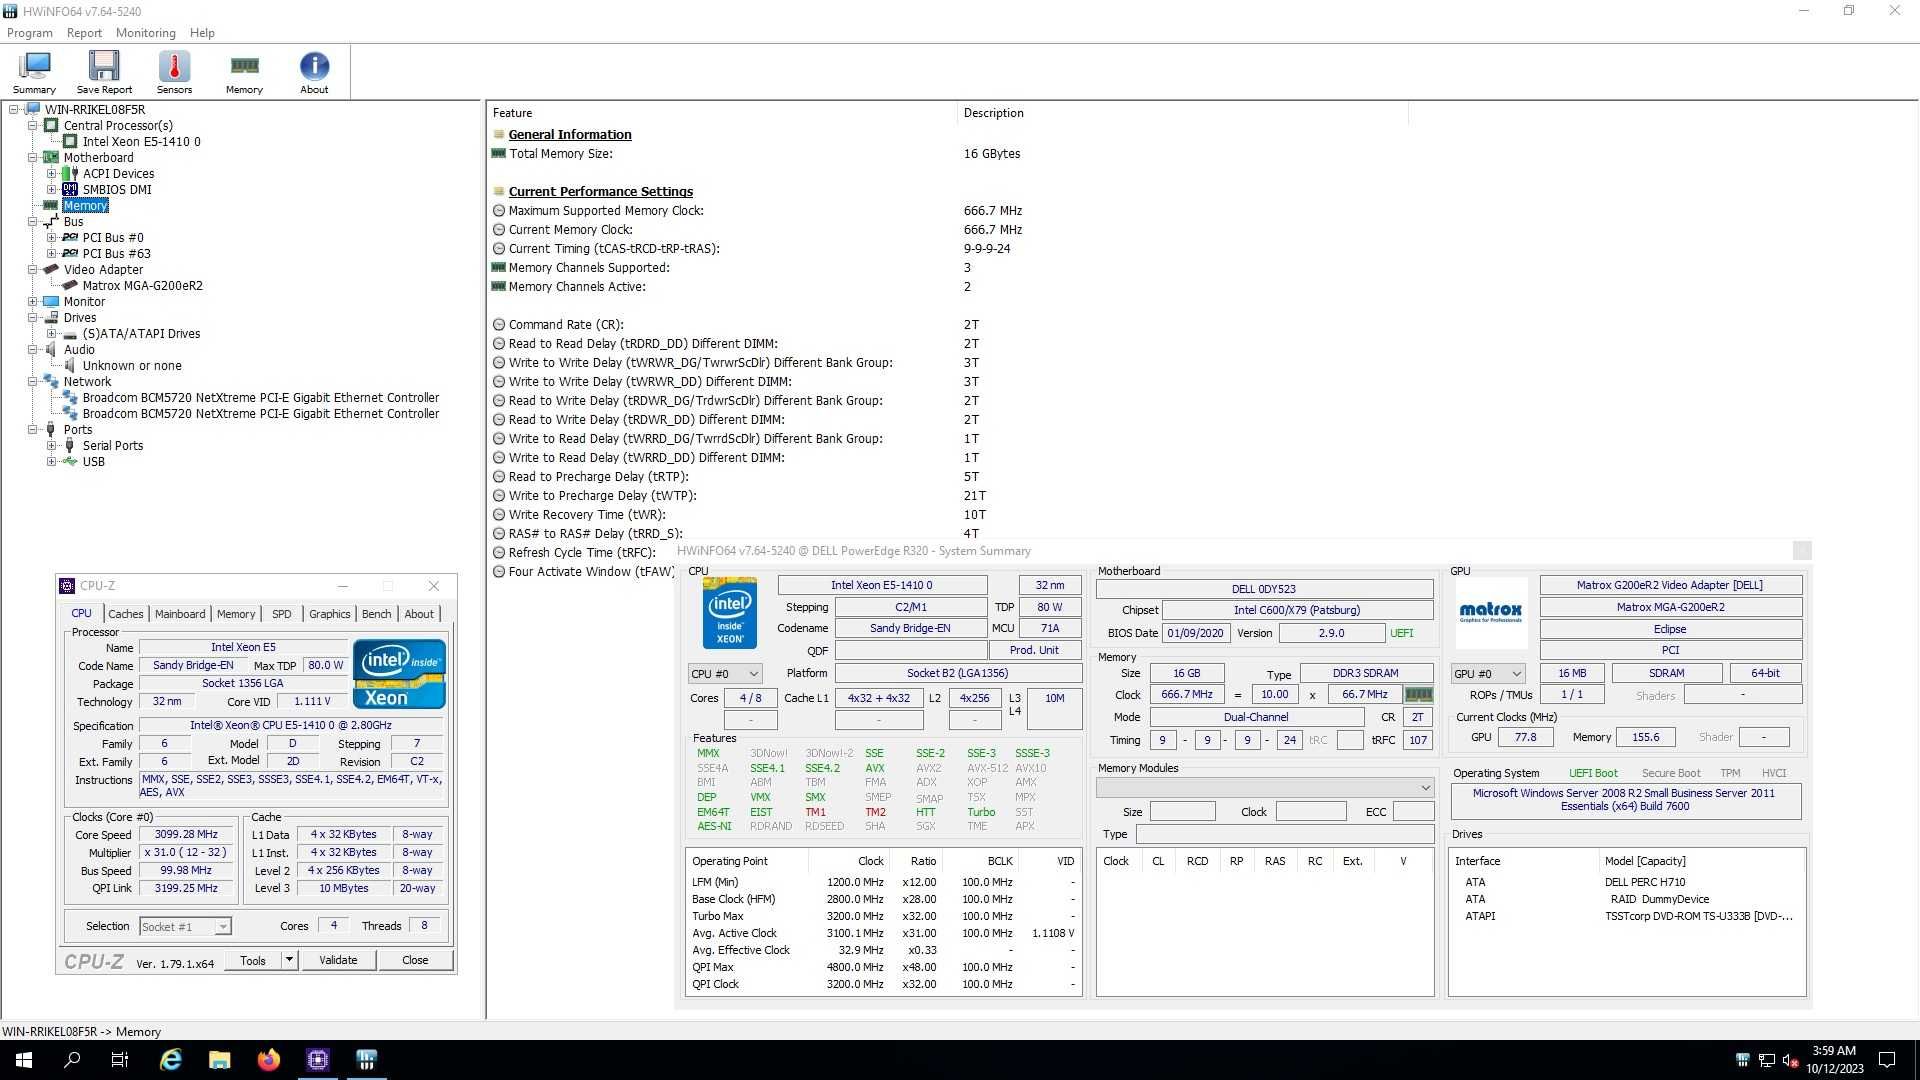Click the taskbar clock showing 3:59 AM

point(1834,1060)
